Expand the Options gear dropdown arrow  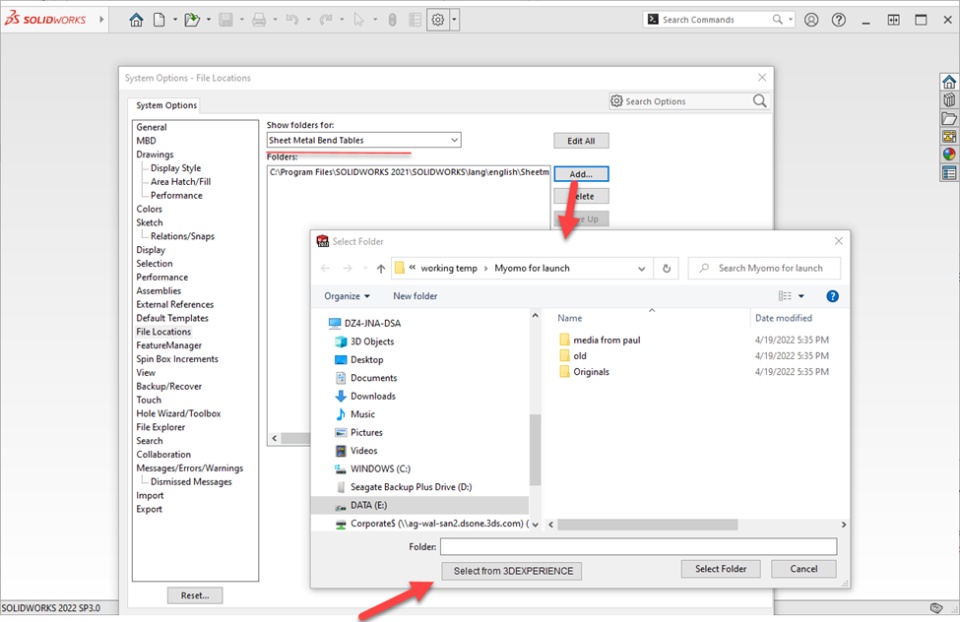click(454, 20)
